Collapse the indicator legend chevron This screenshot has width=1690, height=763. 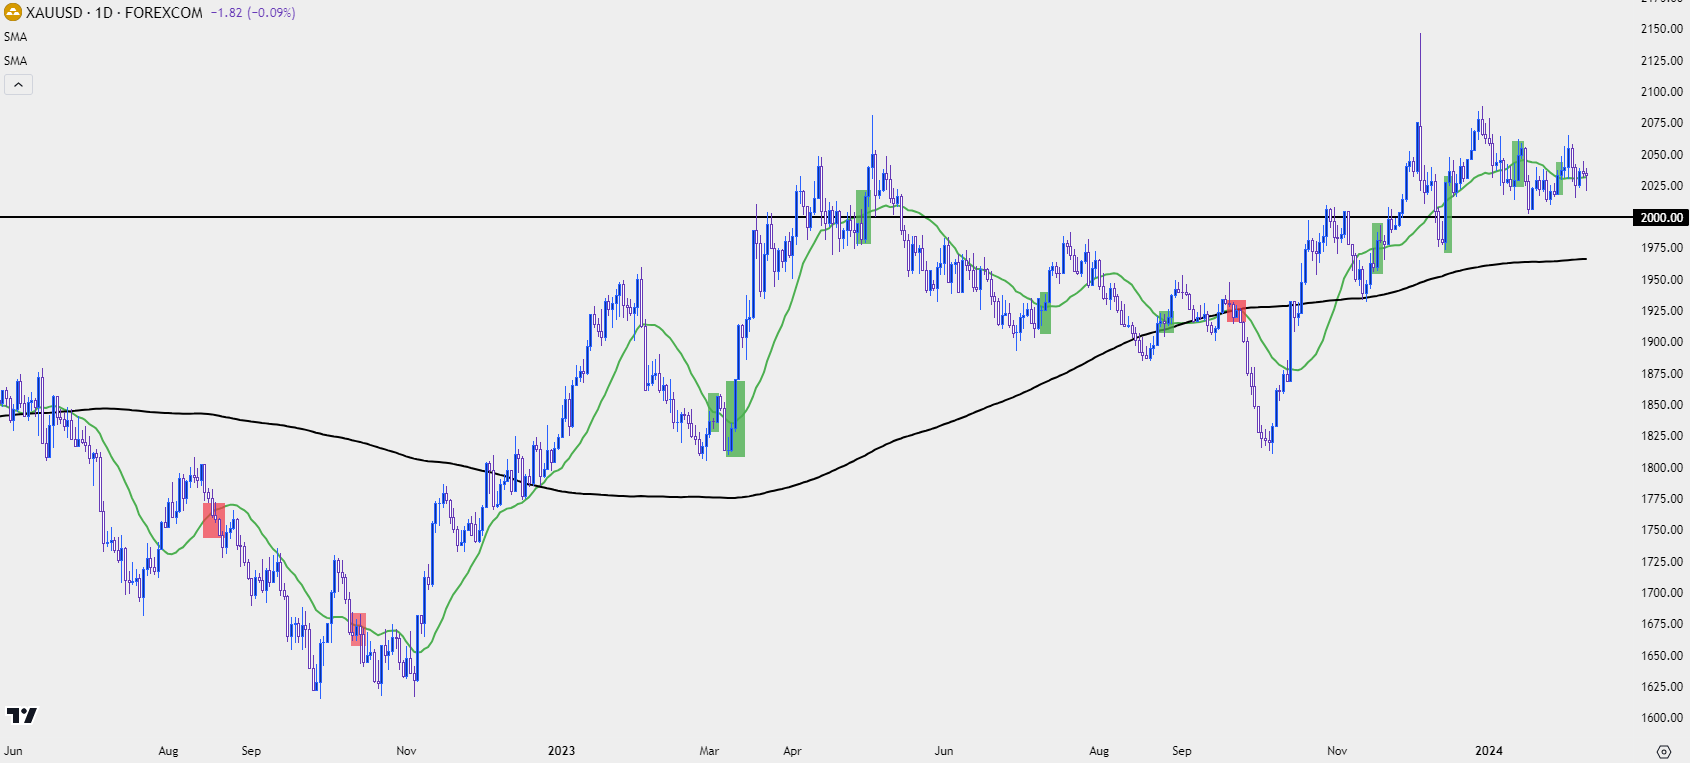[x=18, y=85]
